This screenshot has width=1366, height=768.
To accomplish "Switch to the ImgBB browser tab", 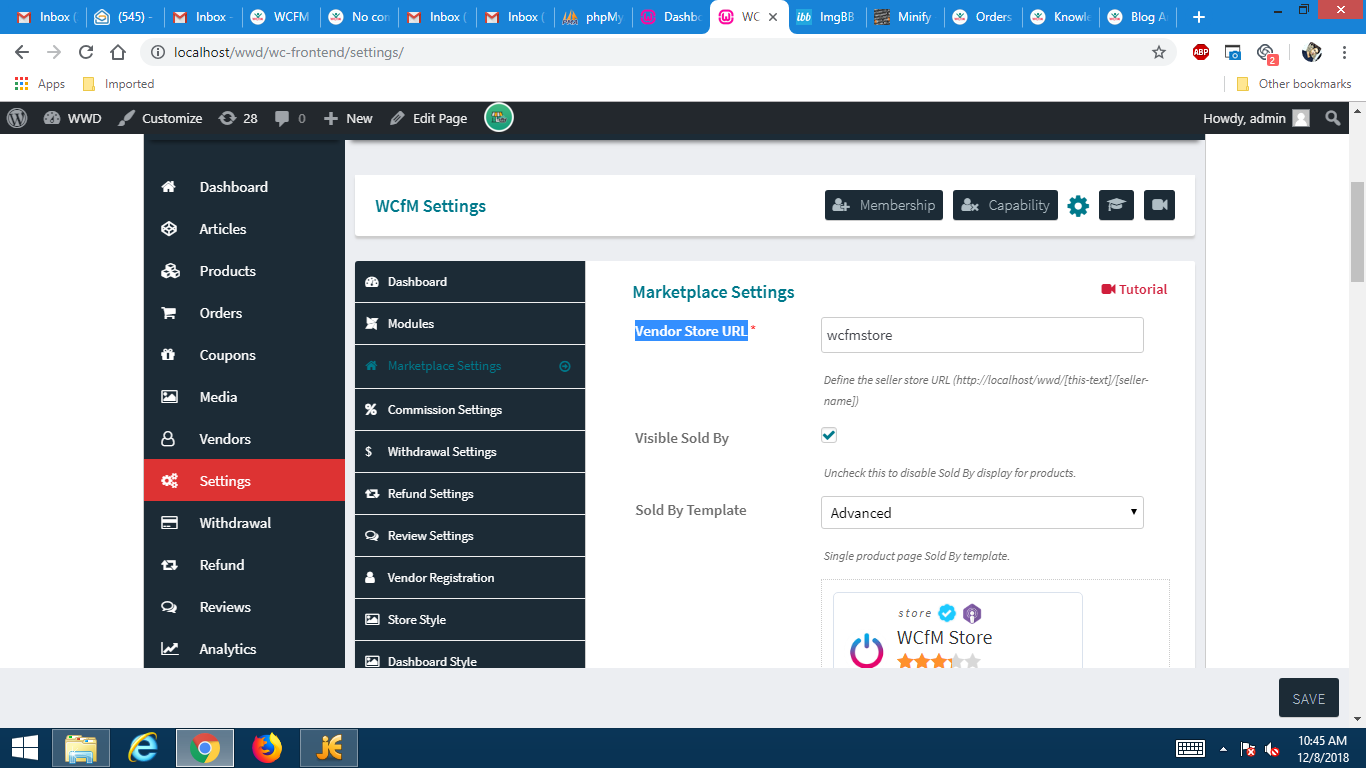I will 827,17.
